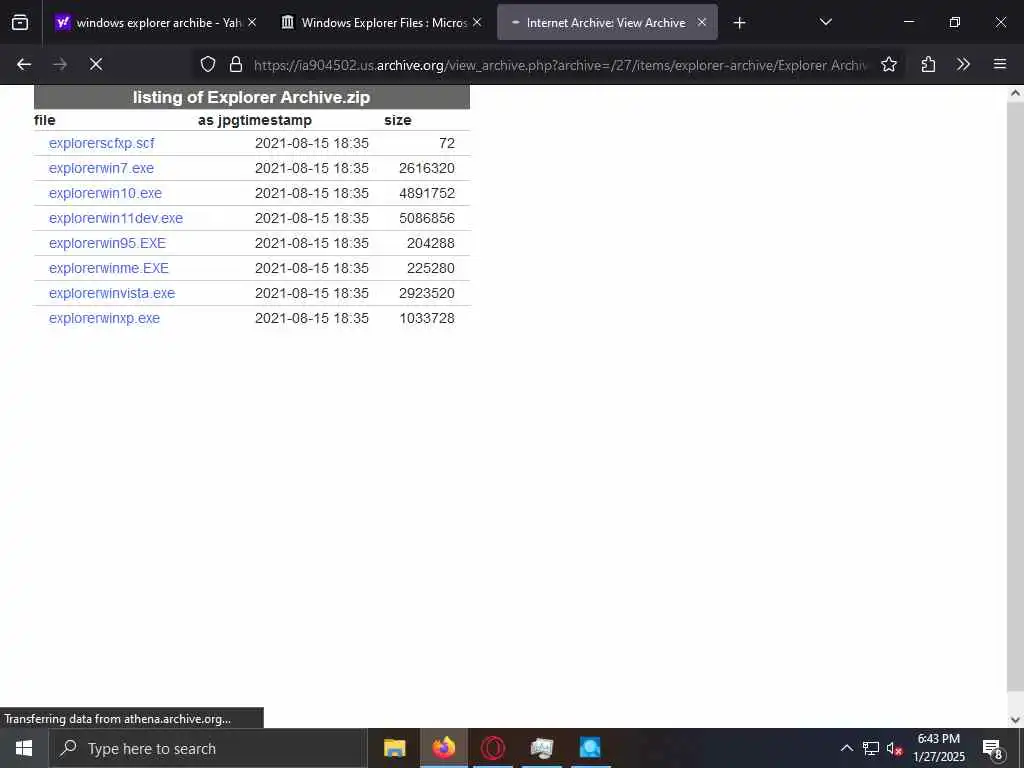Viewport: 1024px width, 768px height.
Task: Stop loading the page
Action: click(x=96, y=64)
